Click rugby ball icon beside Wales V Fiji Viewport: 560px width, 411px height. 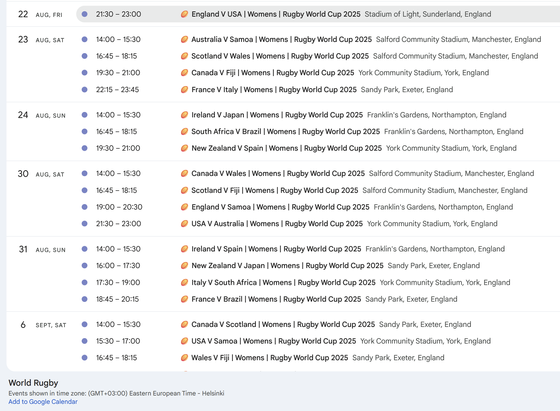(184, 358)
